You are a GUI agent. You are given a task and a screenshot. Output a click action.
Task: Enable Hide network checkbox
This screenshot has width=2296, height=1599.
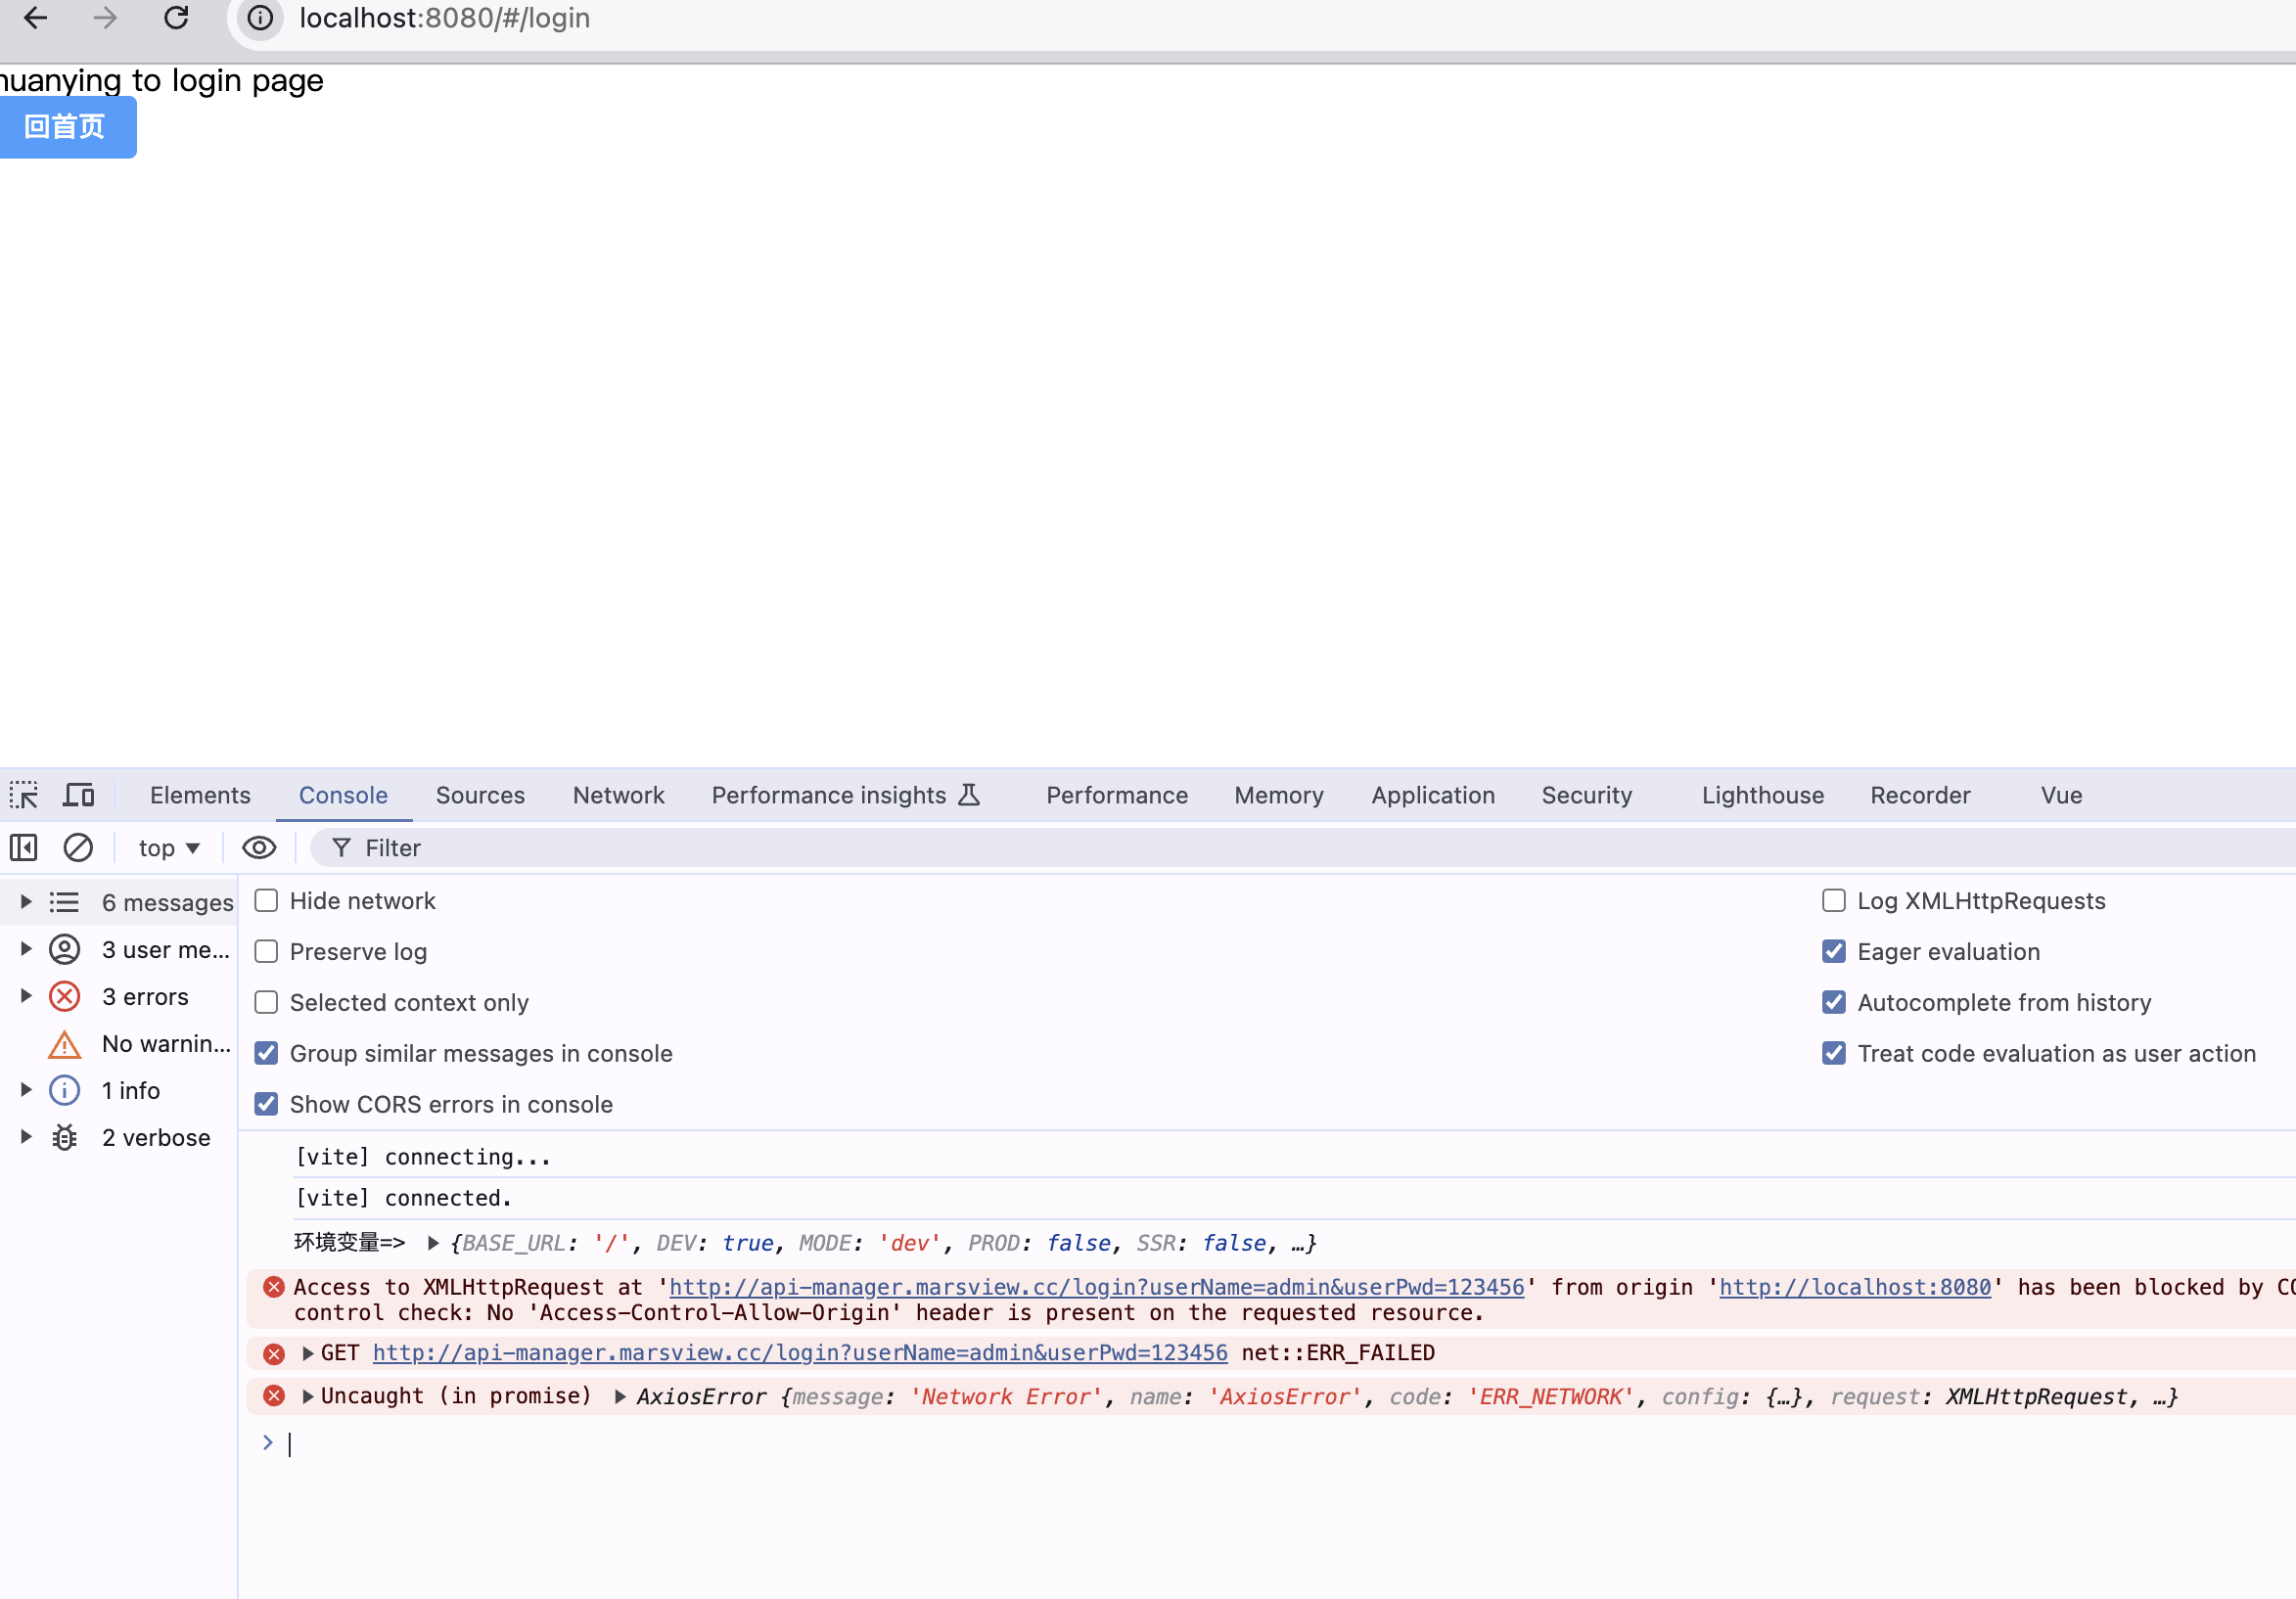pyautogui.click(x=266, y=902)
